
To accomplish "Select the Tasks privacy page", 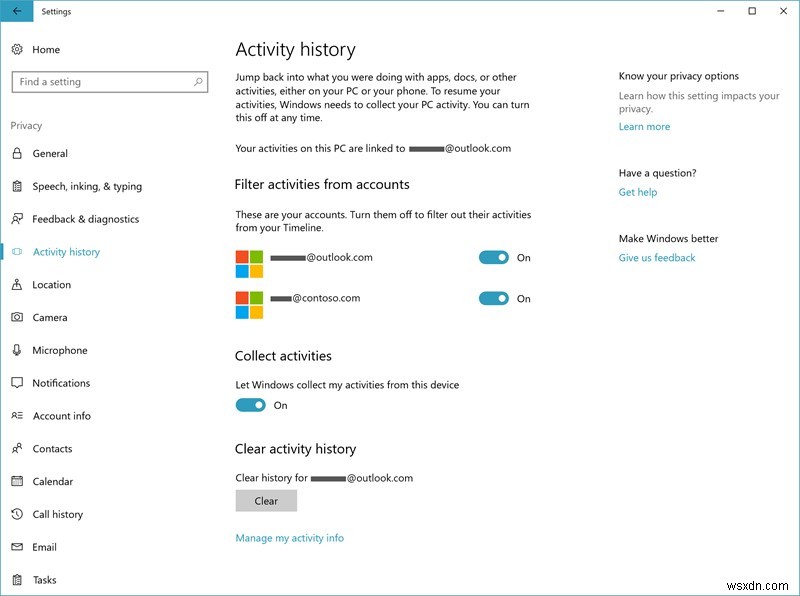I will [44, 579].
